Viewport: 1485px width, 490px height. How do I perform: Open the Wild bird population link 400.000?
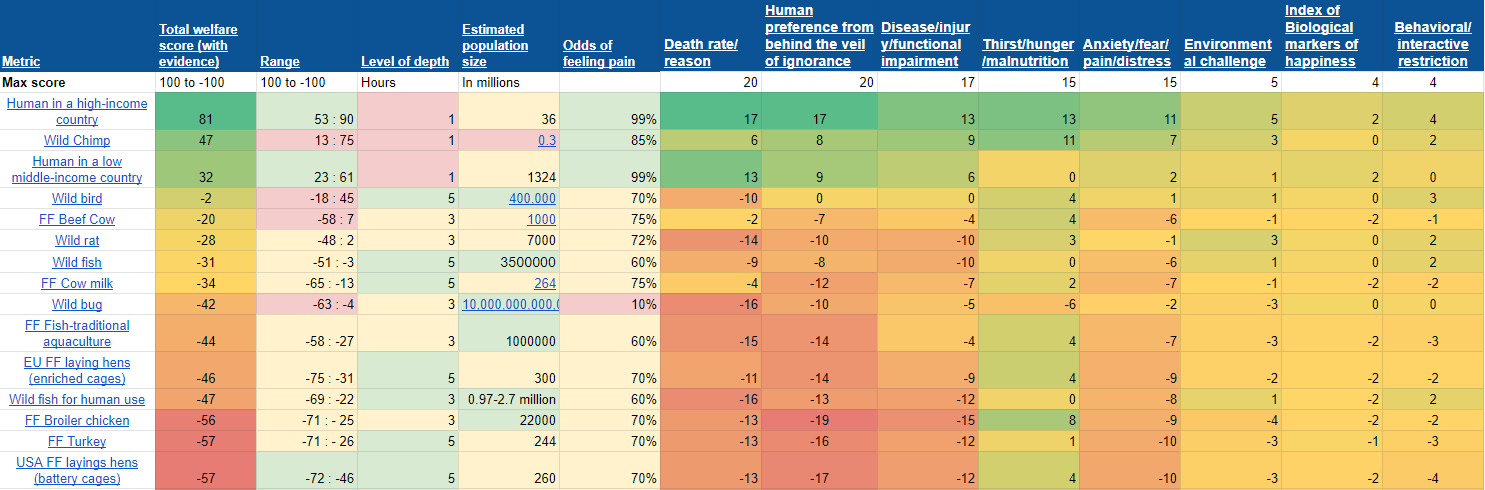(532, 199)
